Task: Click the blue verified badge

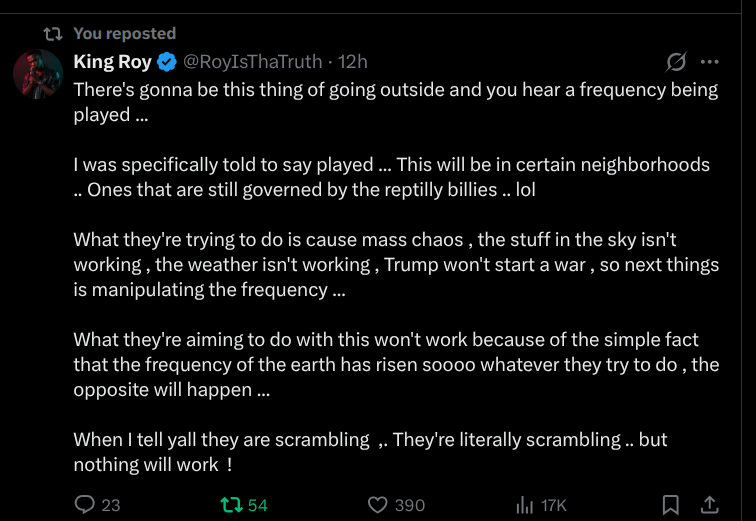Action: click(167, 62)
